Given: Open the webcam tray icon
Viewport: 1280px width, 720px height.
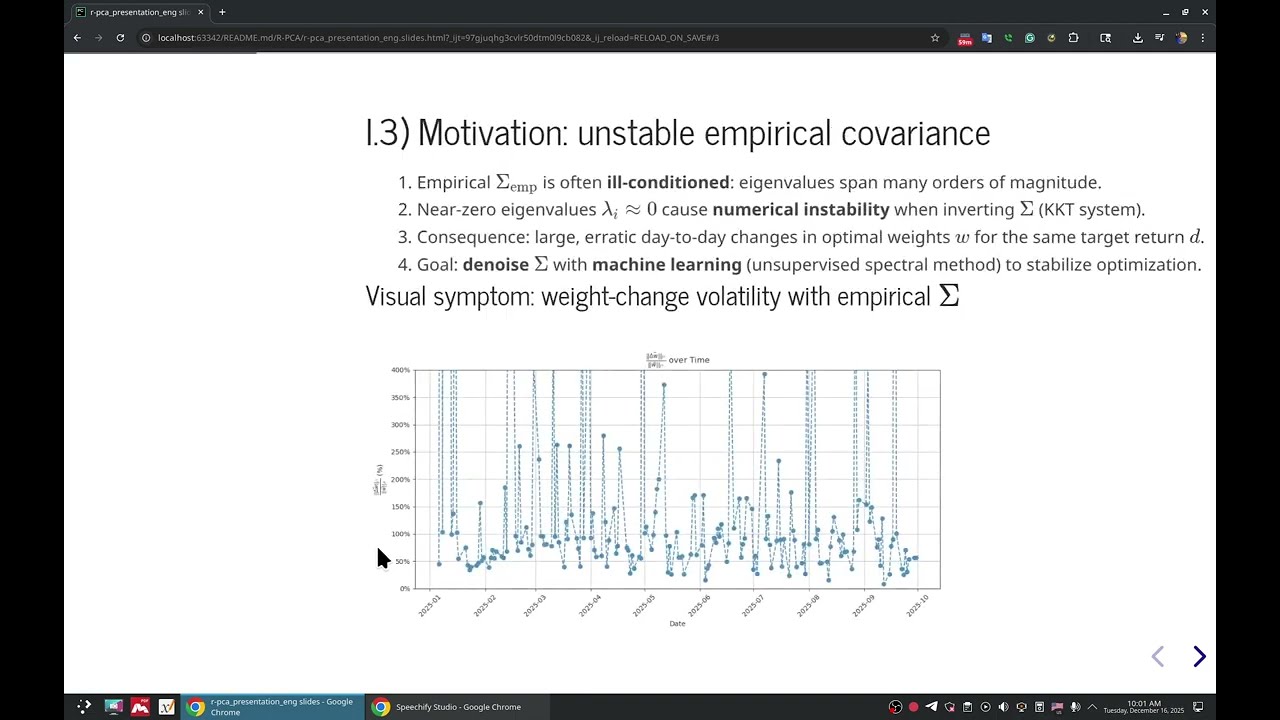Looking at the screenshot, I should 1021,707.
